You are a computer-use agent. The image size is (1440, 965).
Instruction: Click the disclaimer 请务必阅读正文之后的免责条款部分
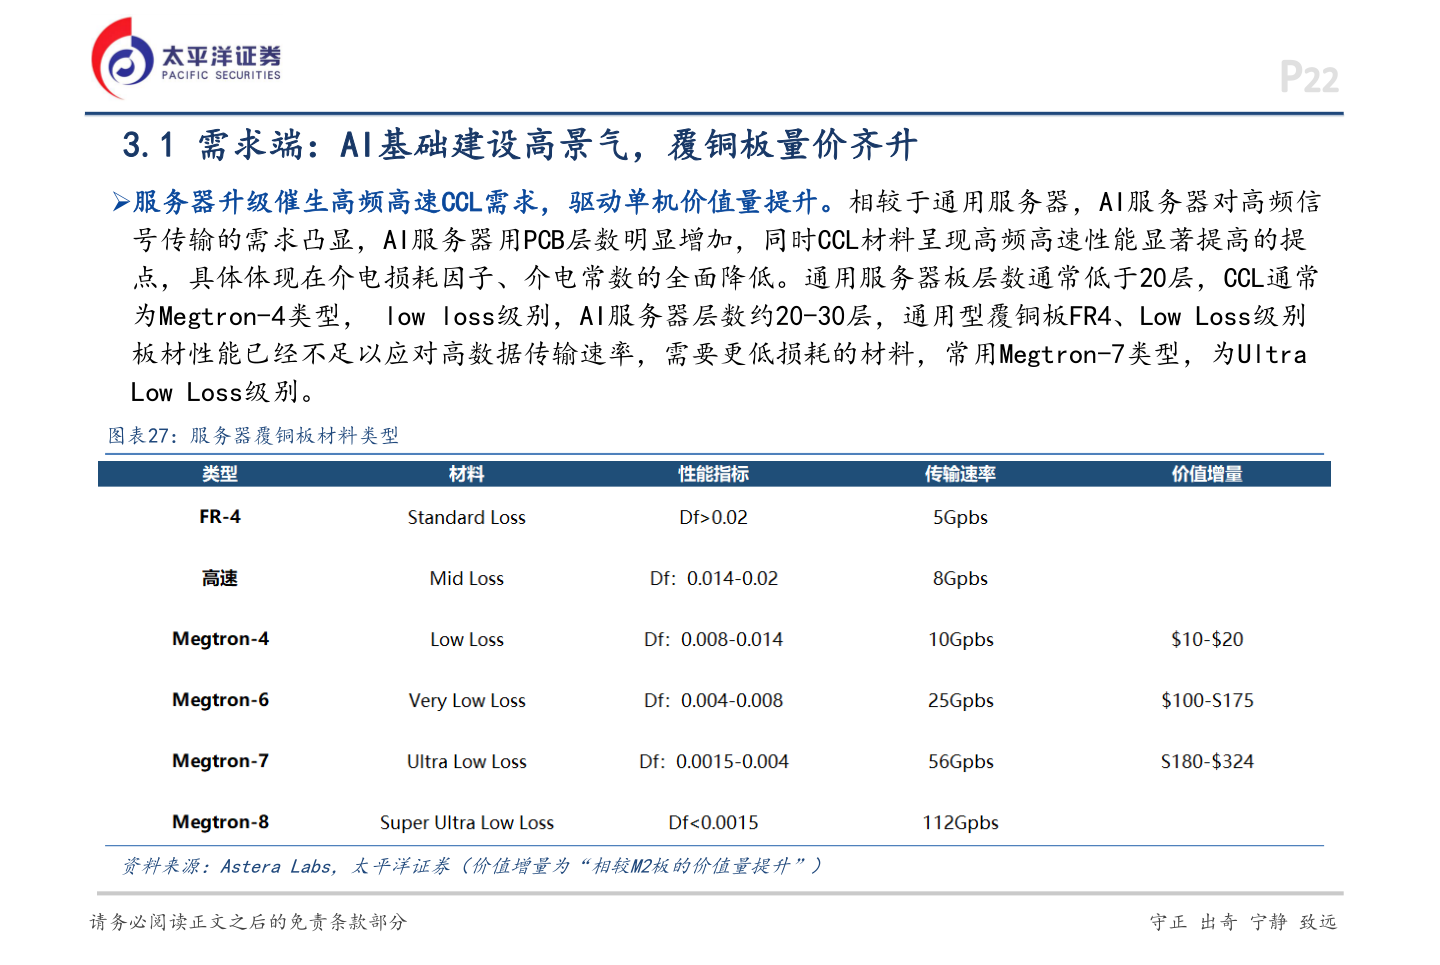tap(249, 921)
